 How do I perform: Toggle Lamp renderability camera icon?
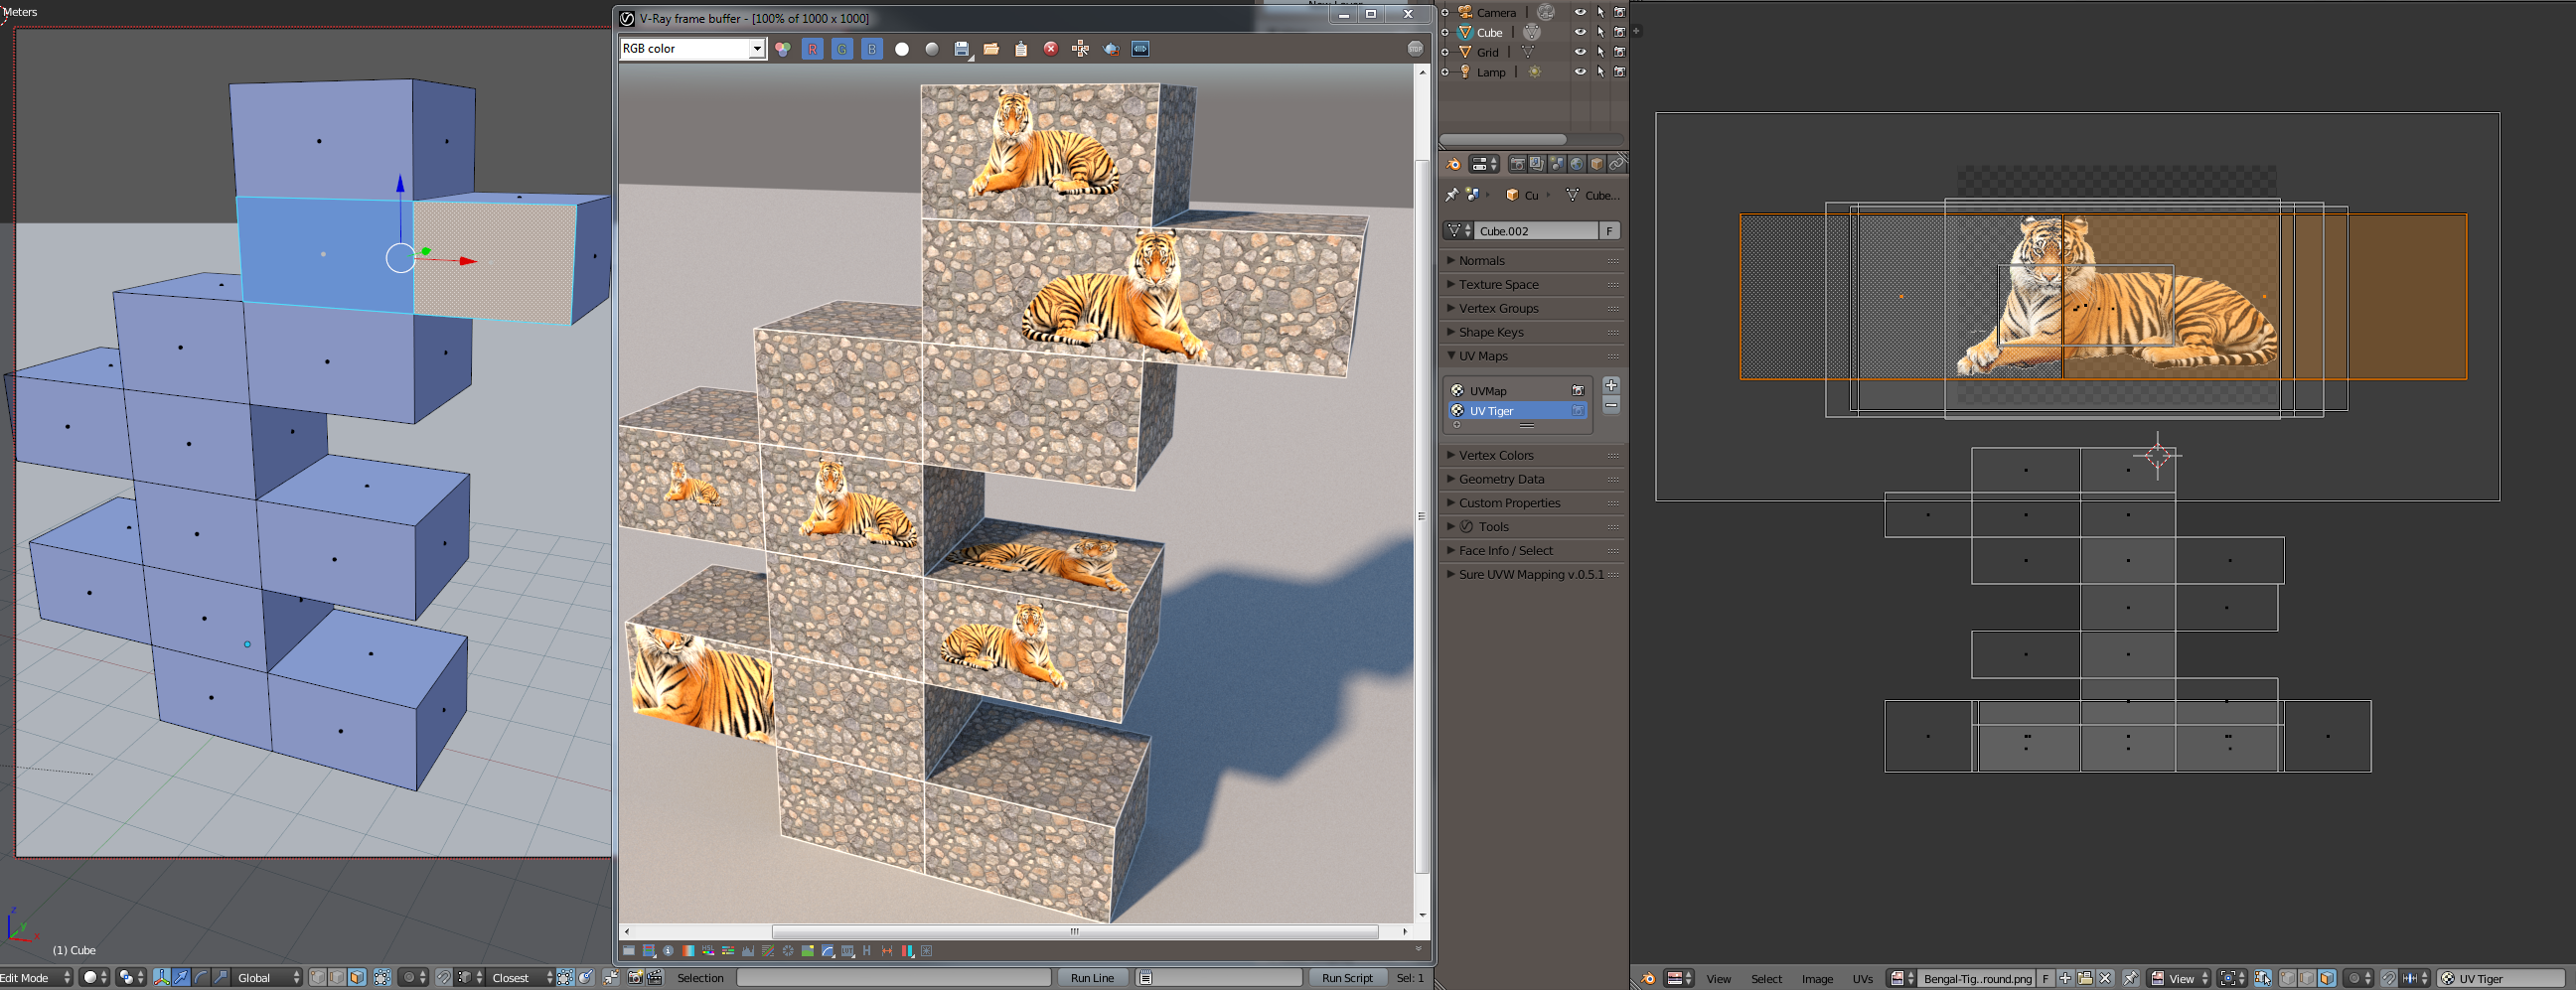[x=1620, y=72]
